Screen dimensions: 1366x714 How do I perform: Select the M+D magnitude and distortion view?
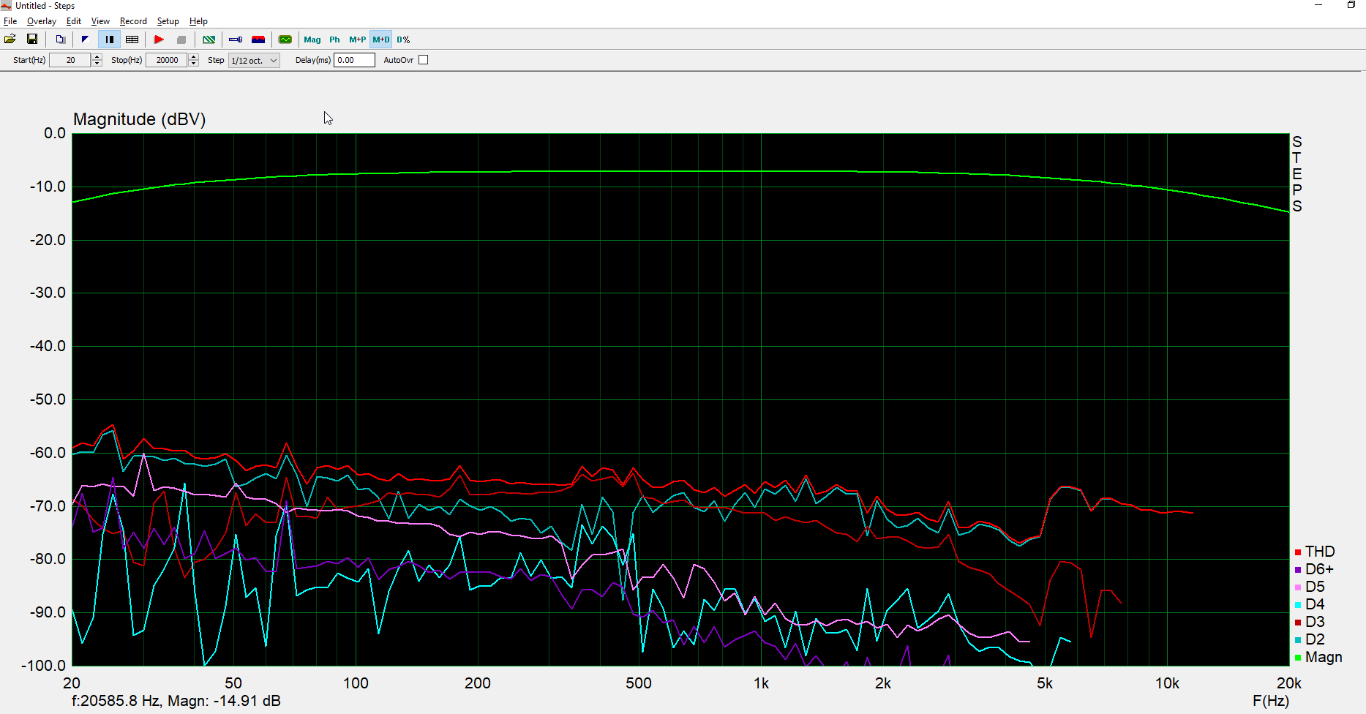tap(380, 39)
